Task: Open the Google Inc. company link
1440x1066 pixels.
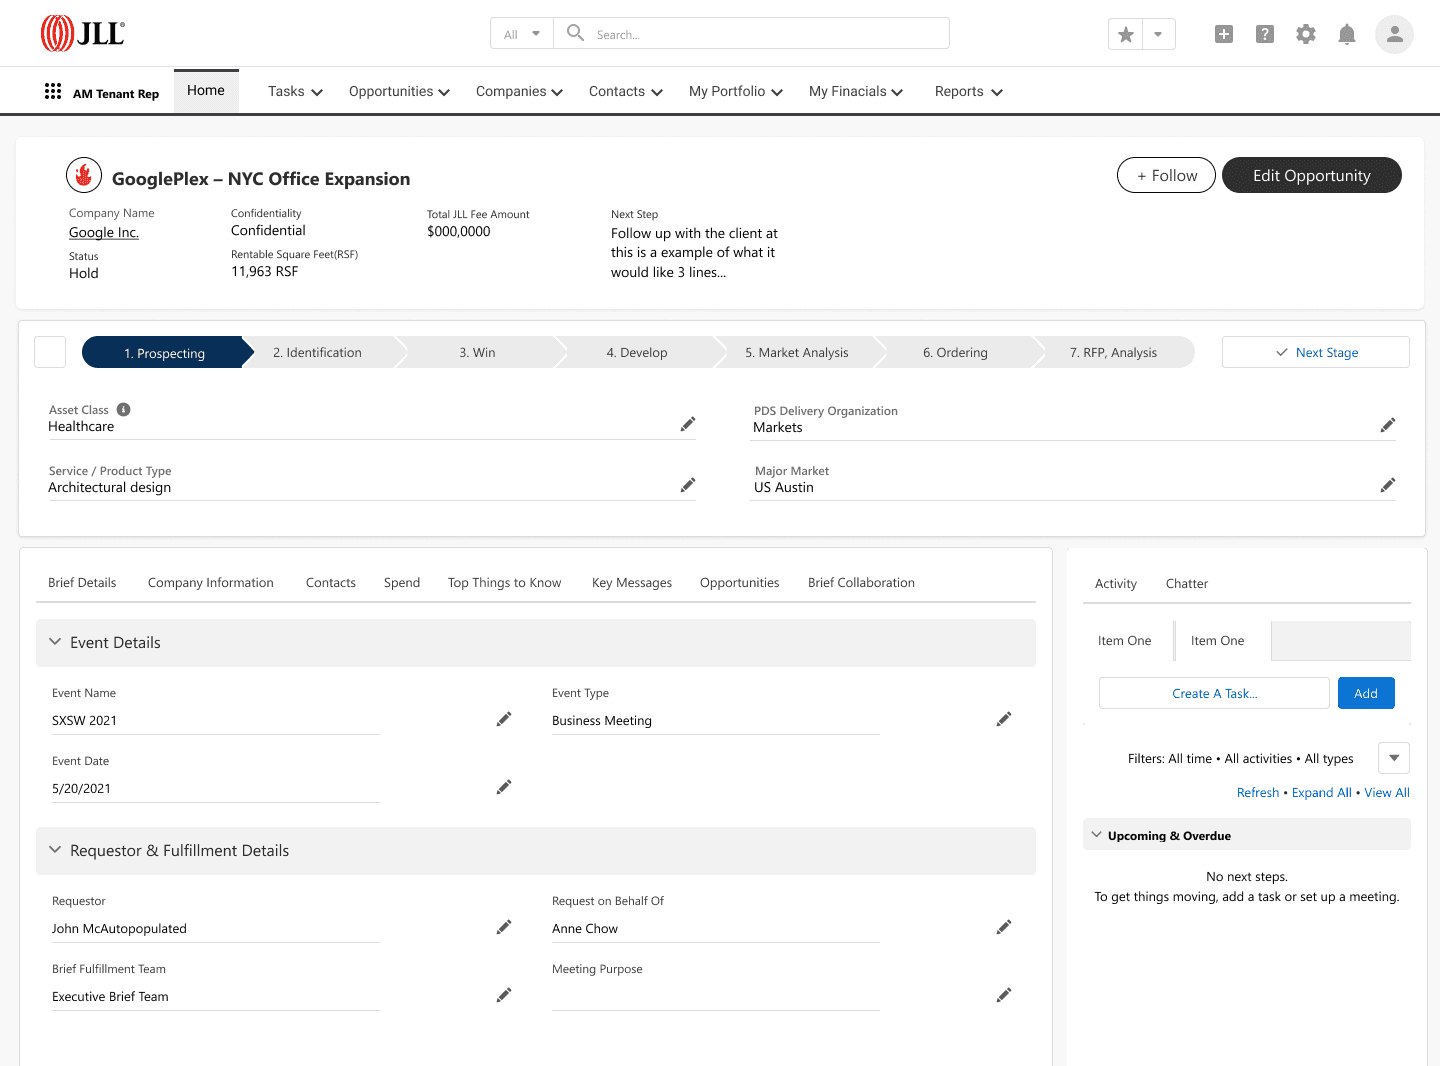Action: [x=104, y=232]
